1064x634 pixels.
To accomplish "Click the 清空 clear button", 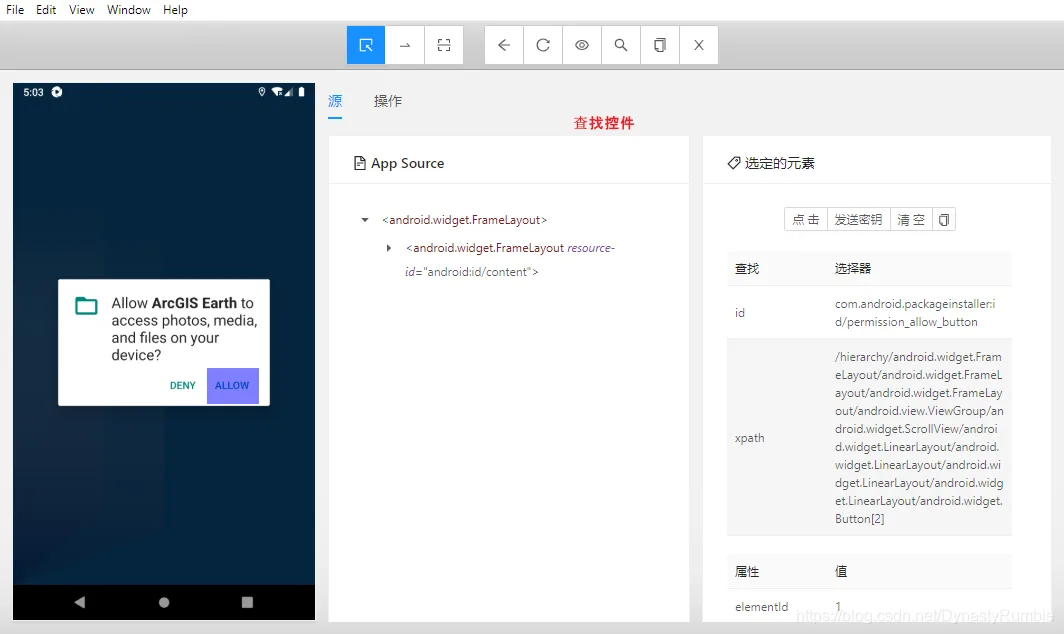I will pyautogui.click(x=911, y=219).
